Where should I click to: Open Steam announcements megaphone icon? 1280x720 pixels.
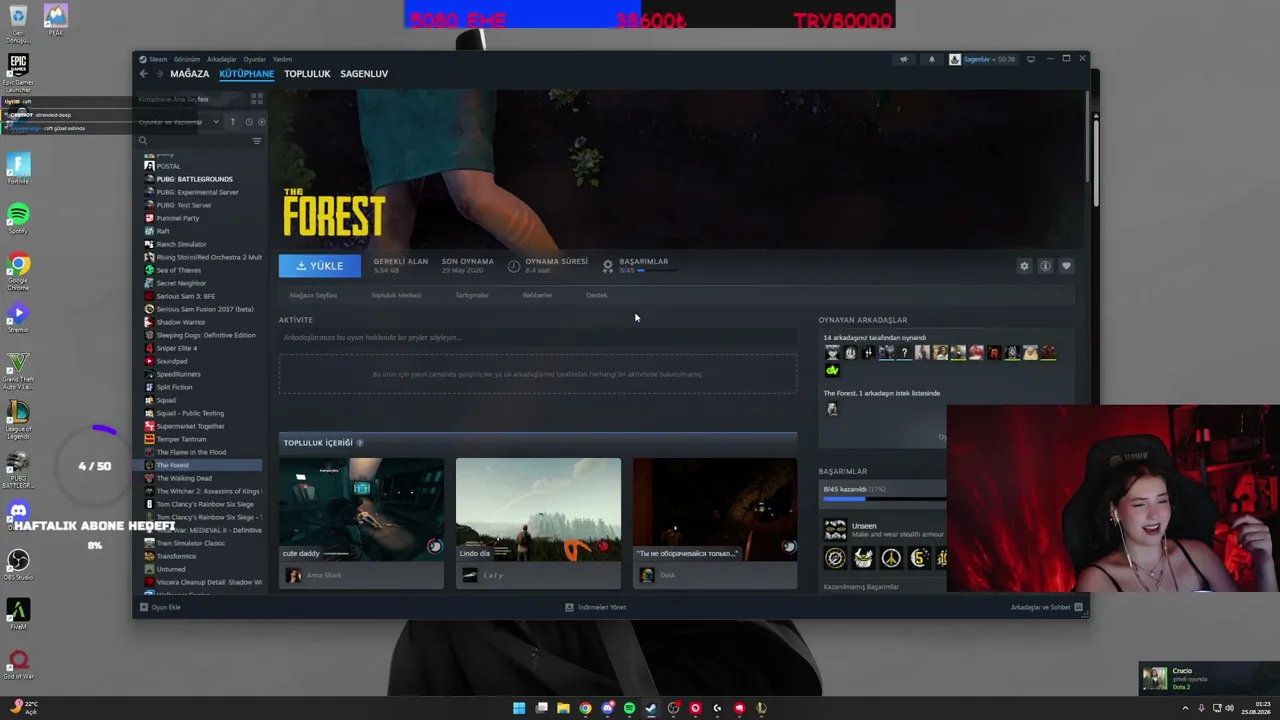coord(904,59)
